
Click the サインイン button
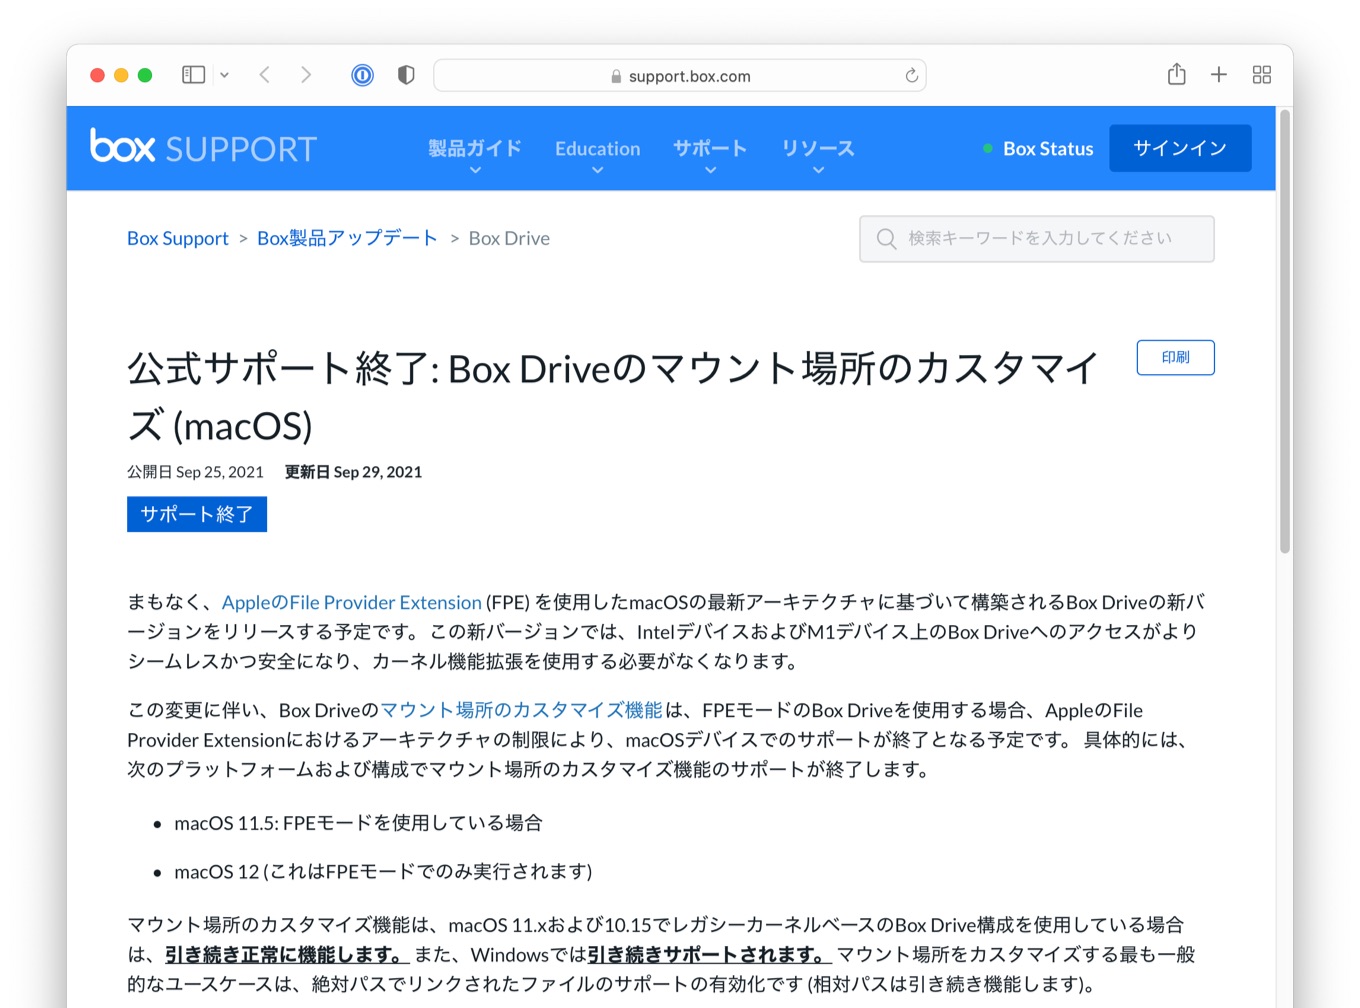click(x=1180, y=147)
